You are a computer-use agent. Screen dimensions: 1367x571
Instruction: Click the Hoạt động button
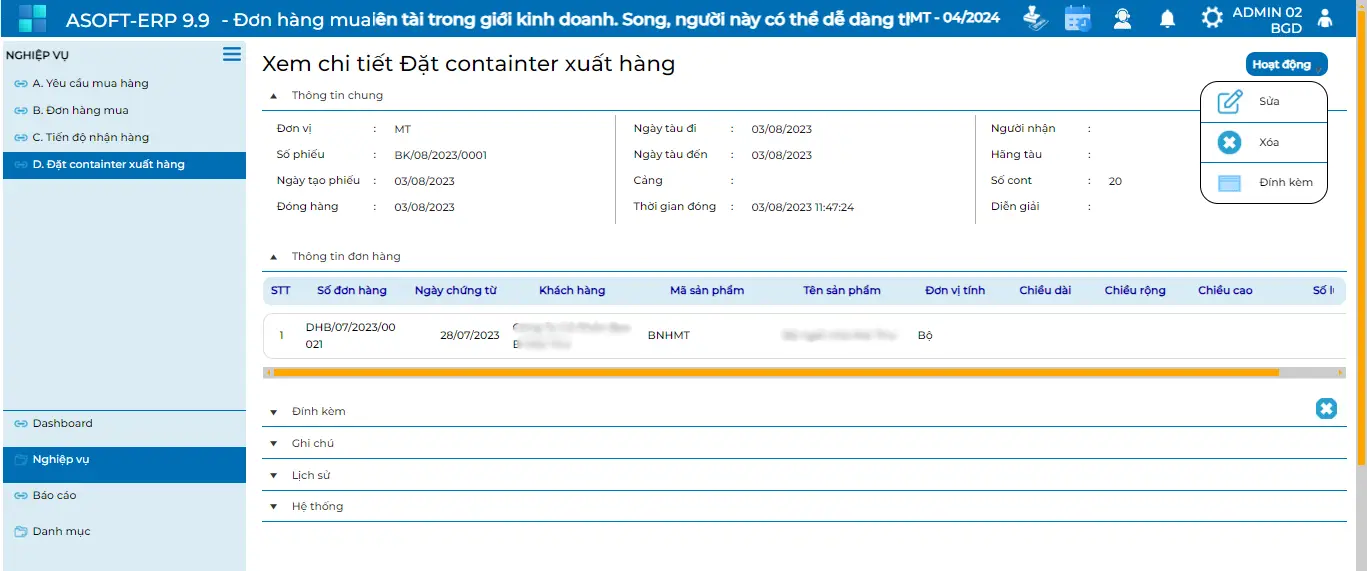tap(1285, 65)
